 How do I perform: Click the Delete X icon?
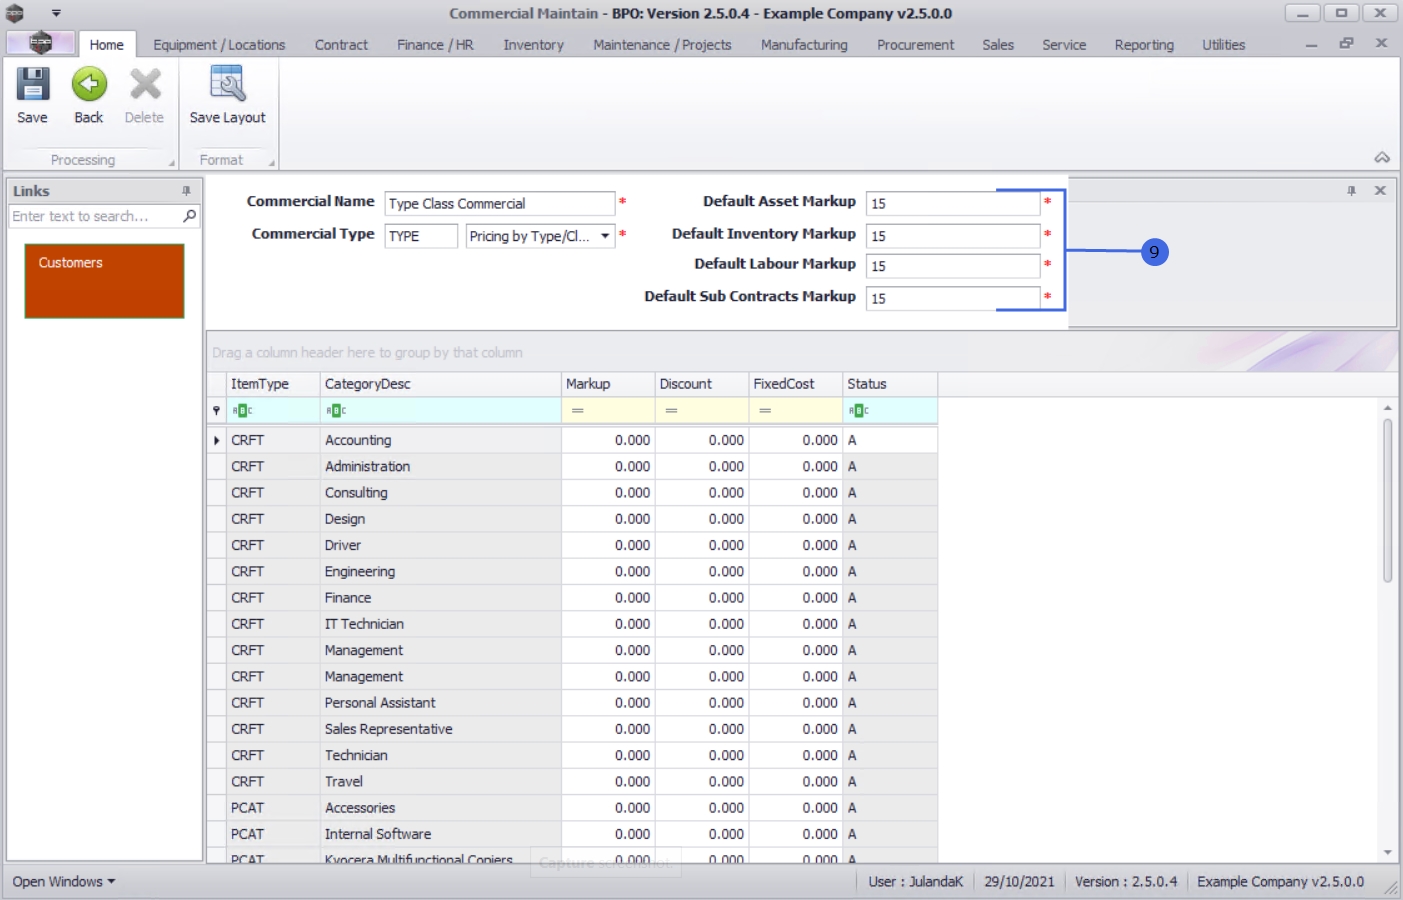[x=145, y=85]
